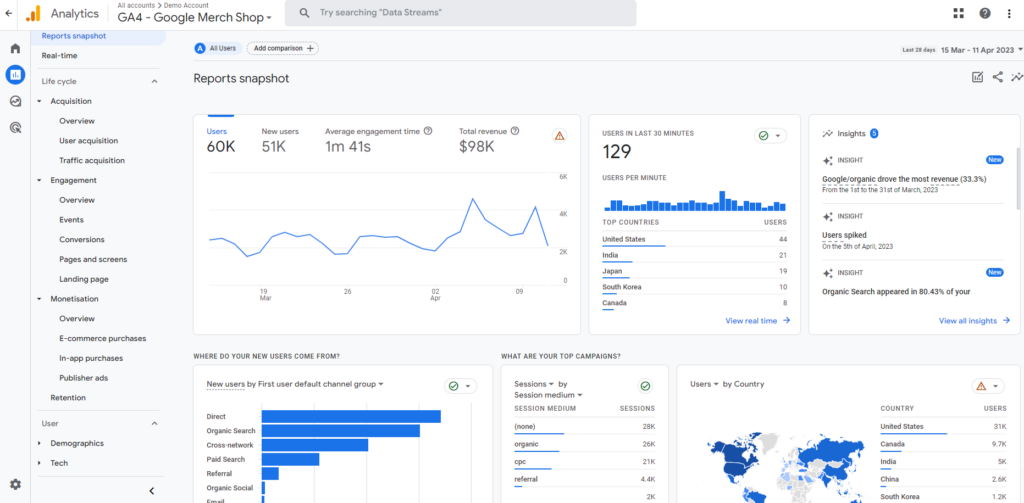Viewport: 1024px width, 503px height.
Task: Click the warning triangle on Users card
Action: pos(559,135)
